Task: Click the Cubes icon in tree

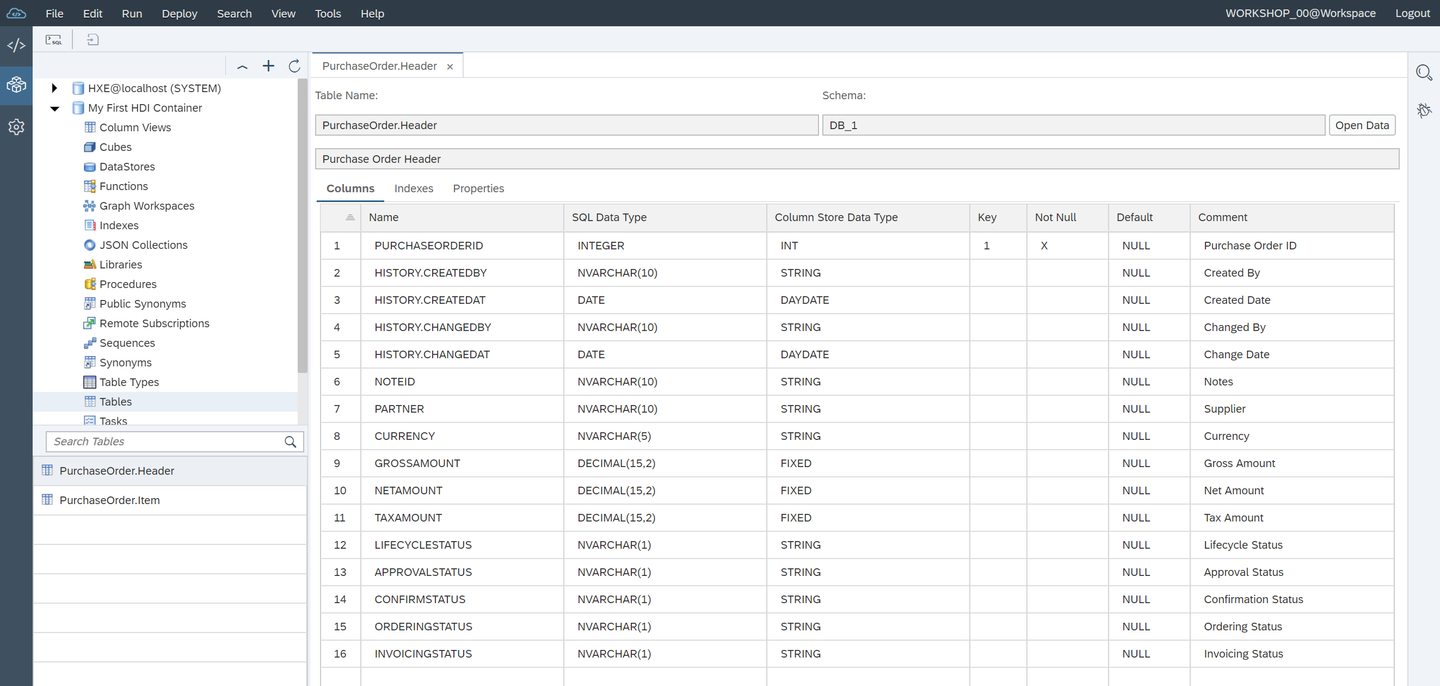Action: click(90, 147)
